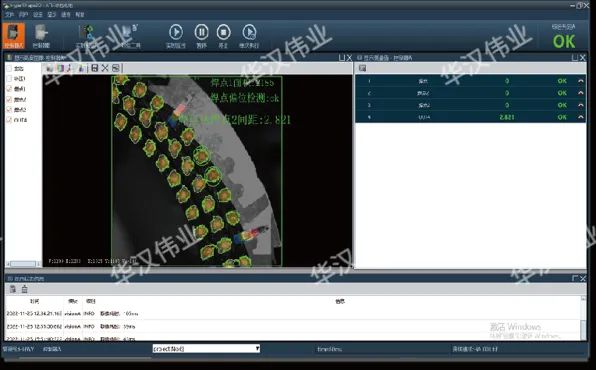
Task: Click the floppy disk save icon above image
Action: pyautogui.click(x=95, y=68)
